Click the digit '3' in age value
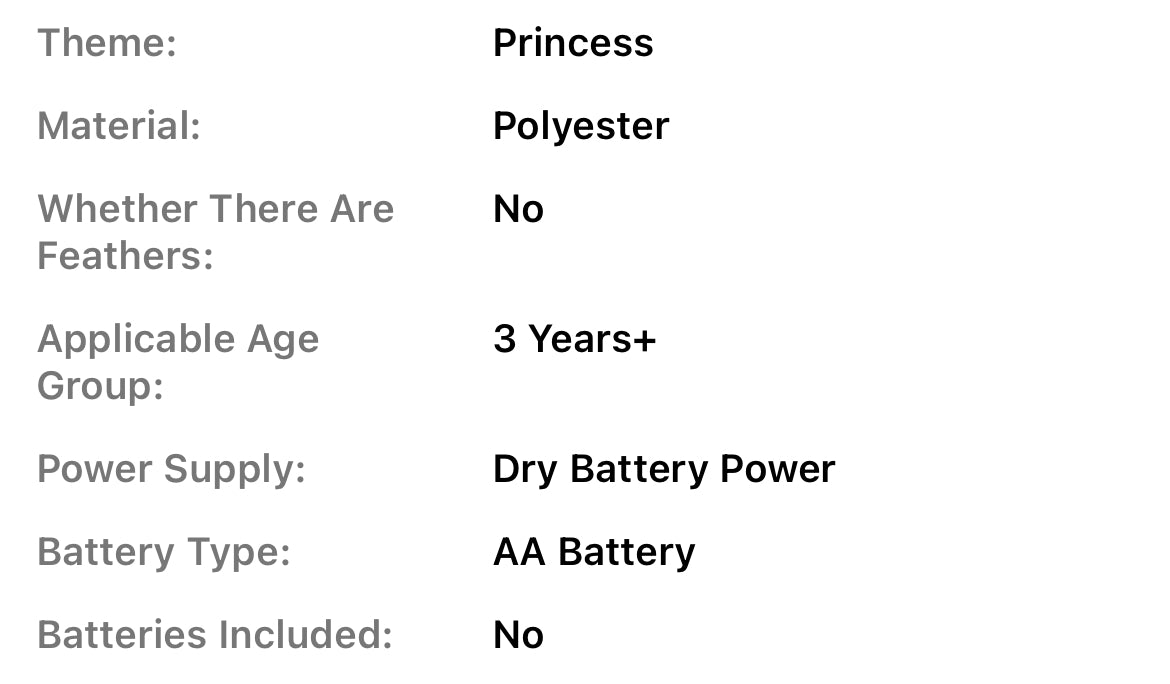 pyautogui.click(x=505, y=339)
